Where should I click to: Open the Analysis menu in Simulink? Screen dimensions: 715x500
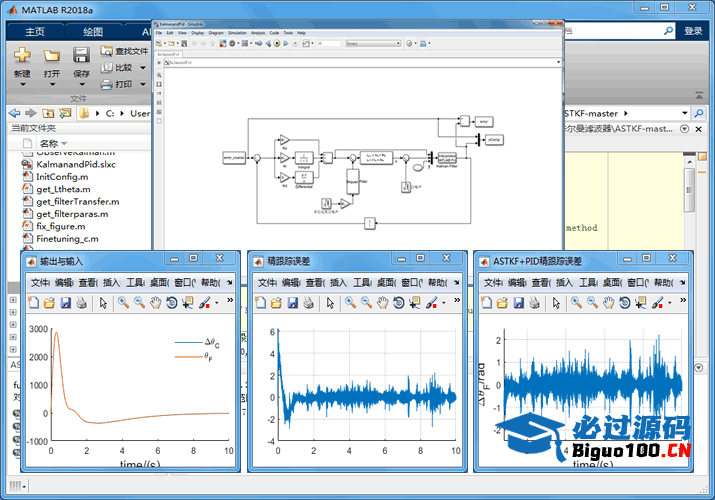[x=258, y=33]
